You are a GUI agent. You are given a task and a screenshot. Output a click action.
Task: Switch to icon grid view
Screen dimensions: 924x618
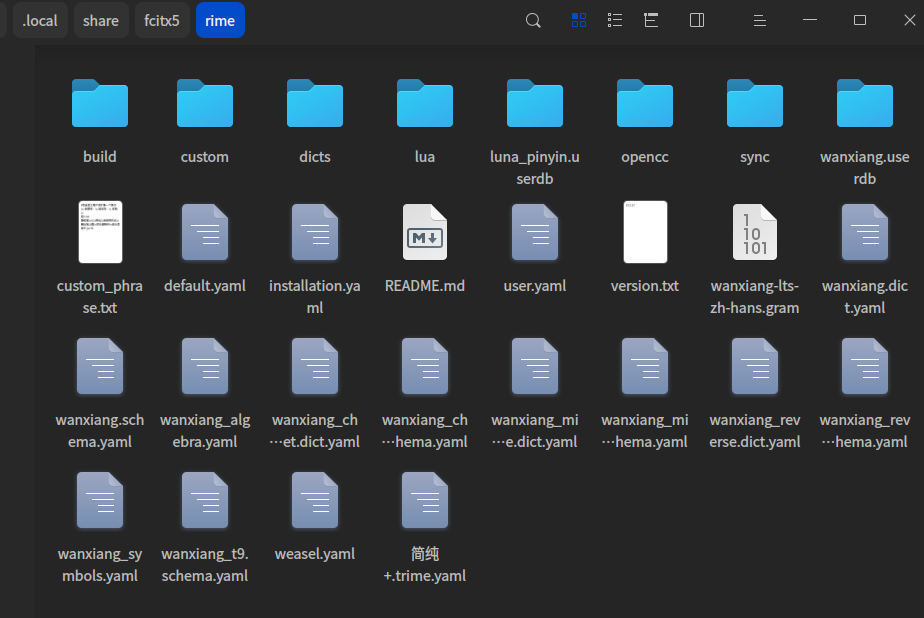578,20
